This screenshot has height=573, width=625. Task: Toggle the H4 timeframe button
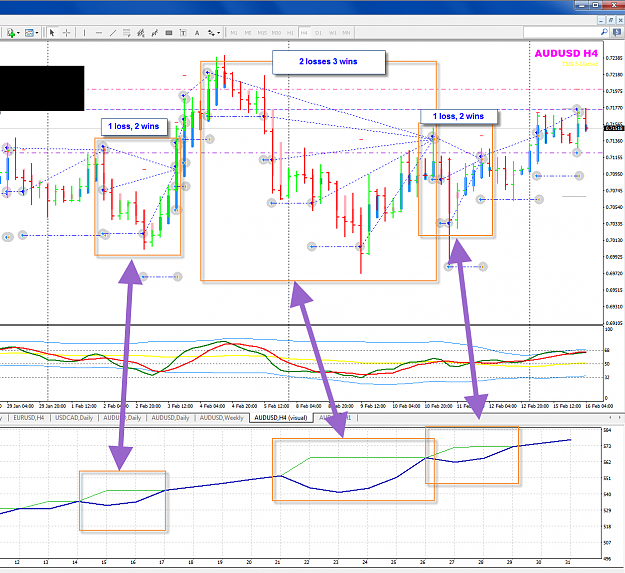[304, 33]
